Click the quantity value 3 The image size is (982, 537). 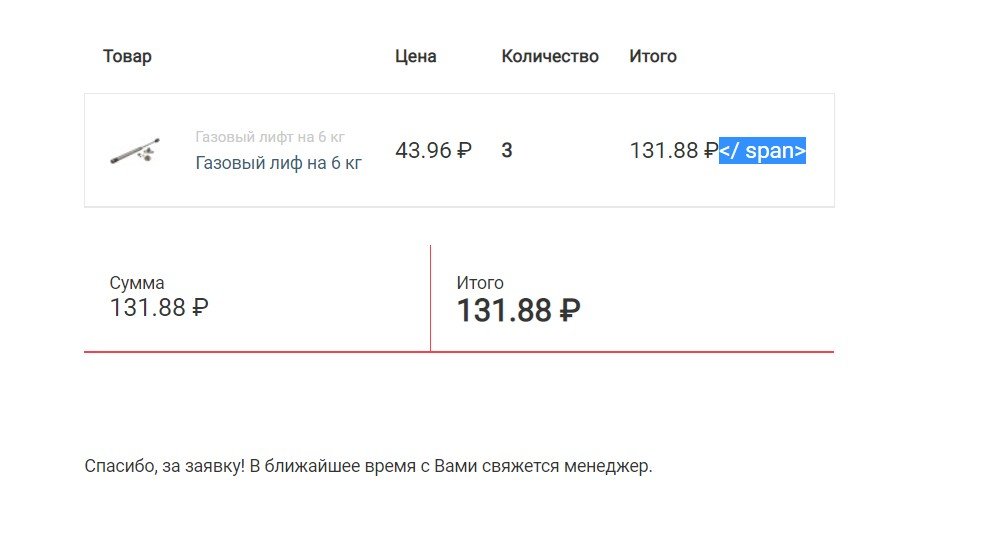(x=507, y=150)
